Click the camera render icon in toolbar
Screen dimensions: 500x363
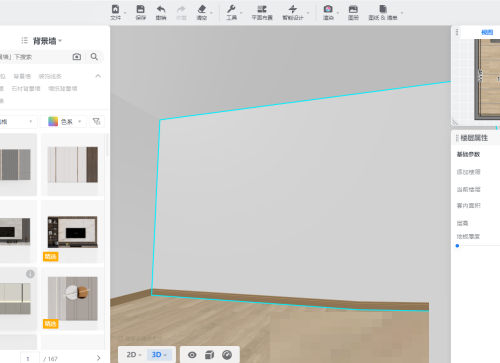[x=328, y=9]
